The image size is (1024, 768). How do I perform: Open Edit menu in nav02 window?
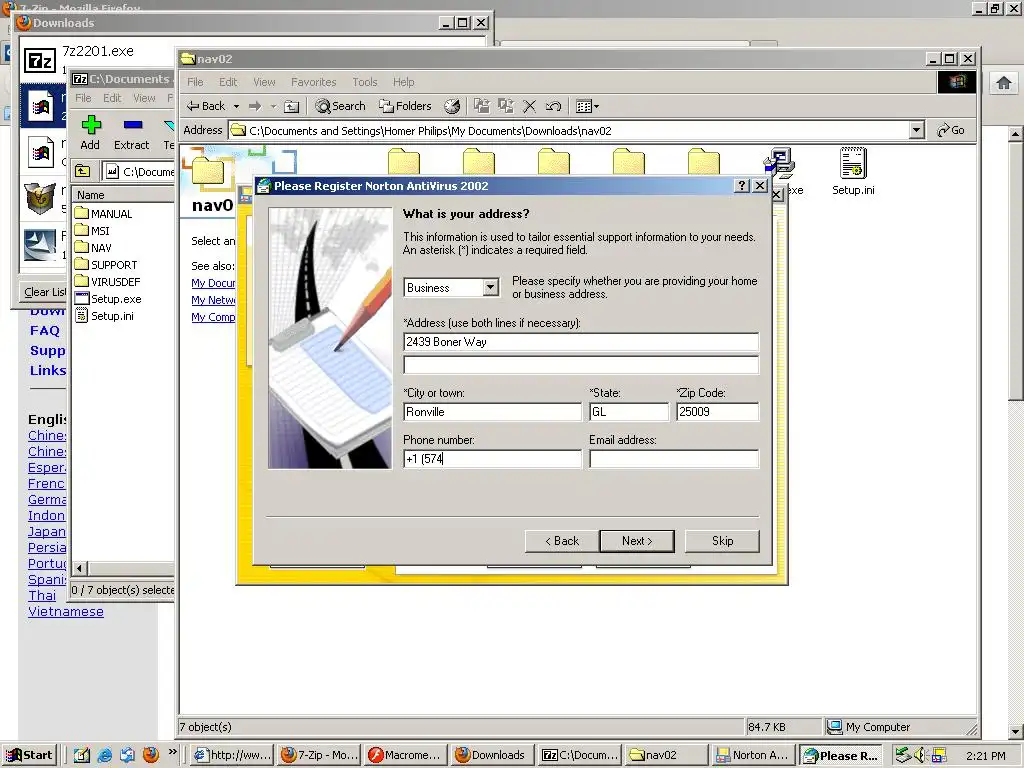click(x=228, y=82)
